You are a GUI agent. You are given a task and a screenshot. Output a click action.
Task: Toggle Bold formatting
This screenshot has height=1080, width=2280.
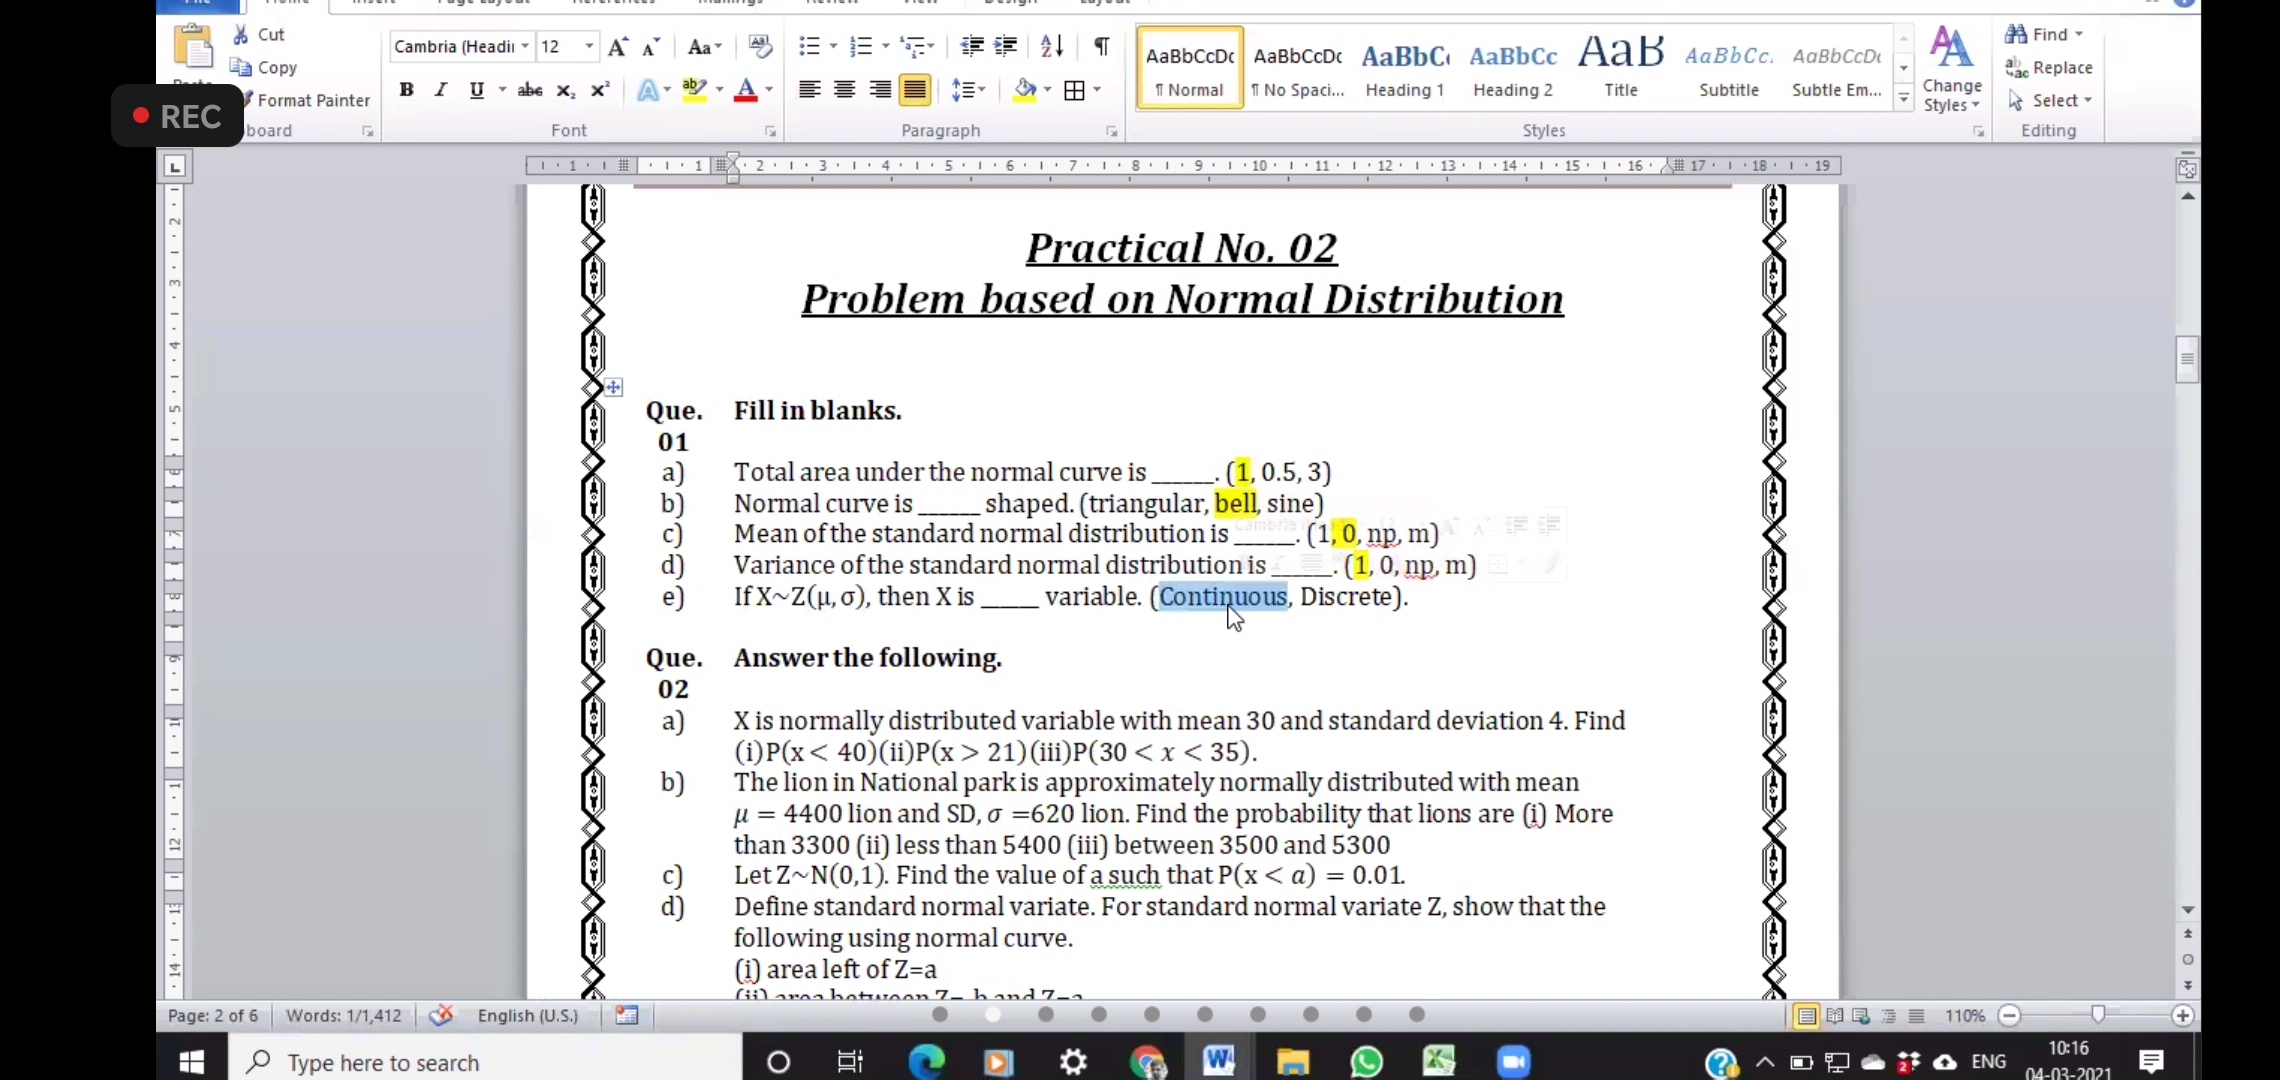point(406,90)
